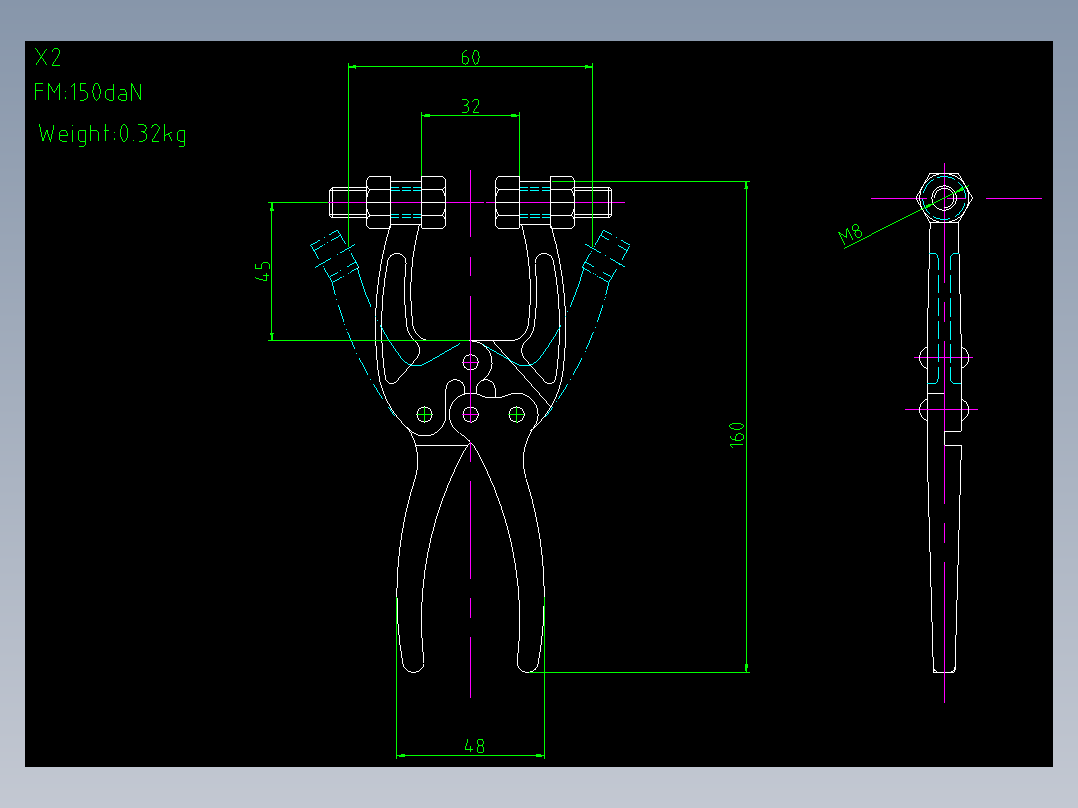
Task: Select the hexagonal nut in side view
Action: coord(945,198)
